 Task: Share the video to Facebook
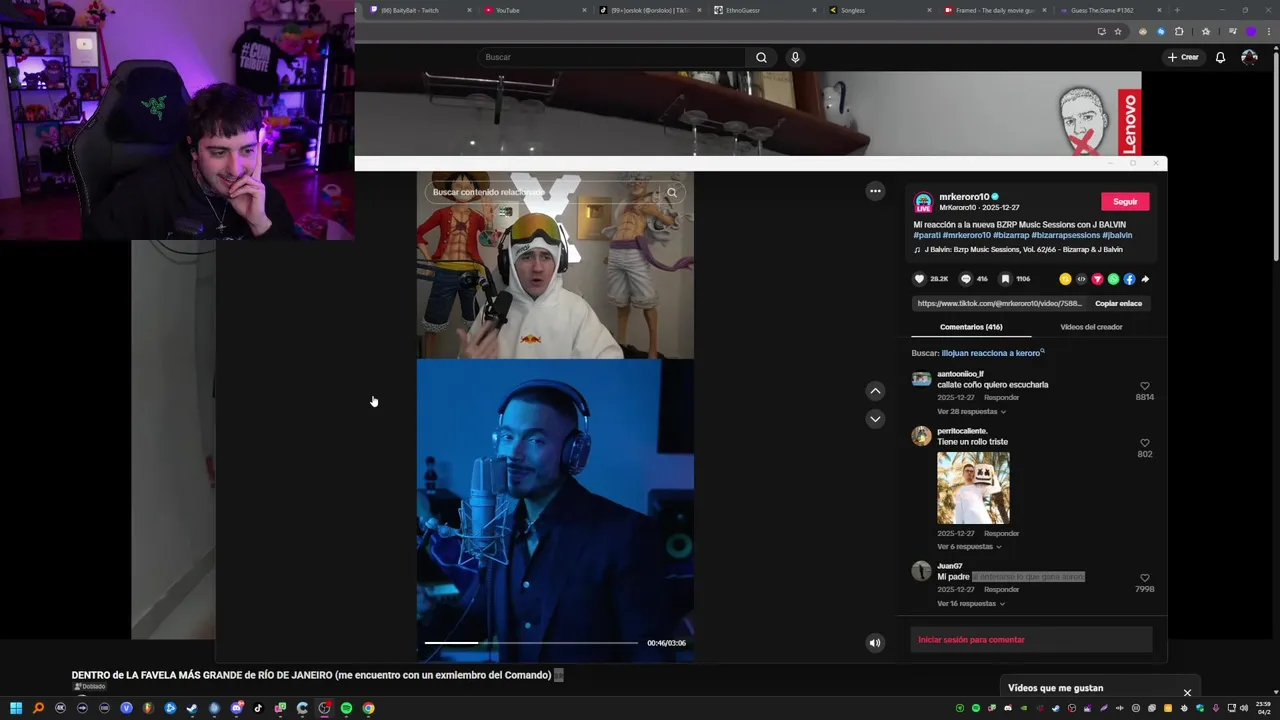coord(1129,279)
